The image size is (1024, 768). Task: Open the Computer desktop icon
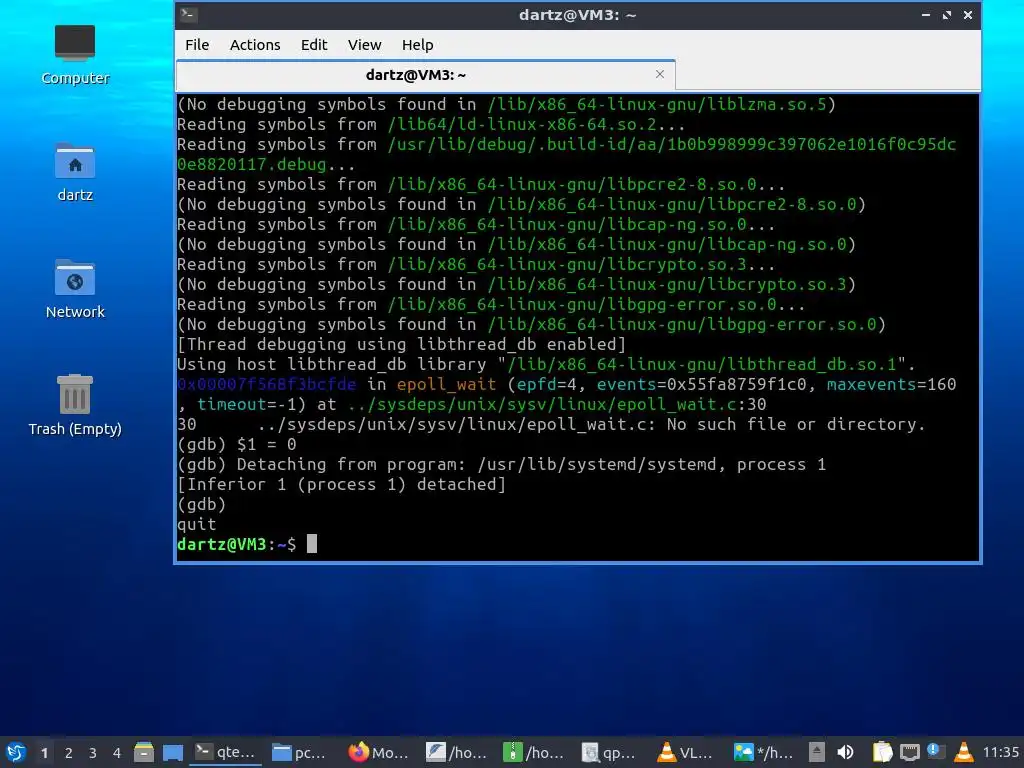pos(75,55)
